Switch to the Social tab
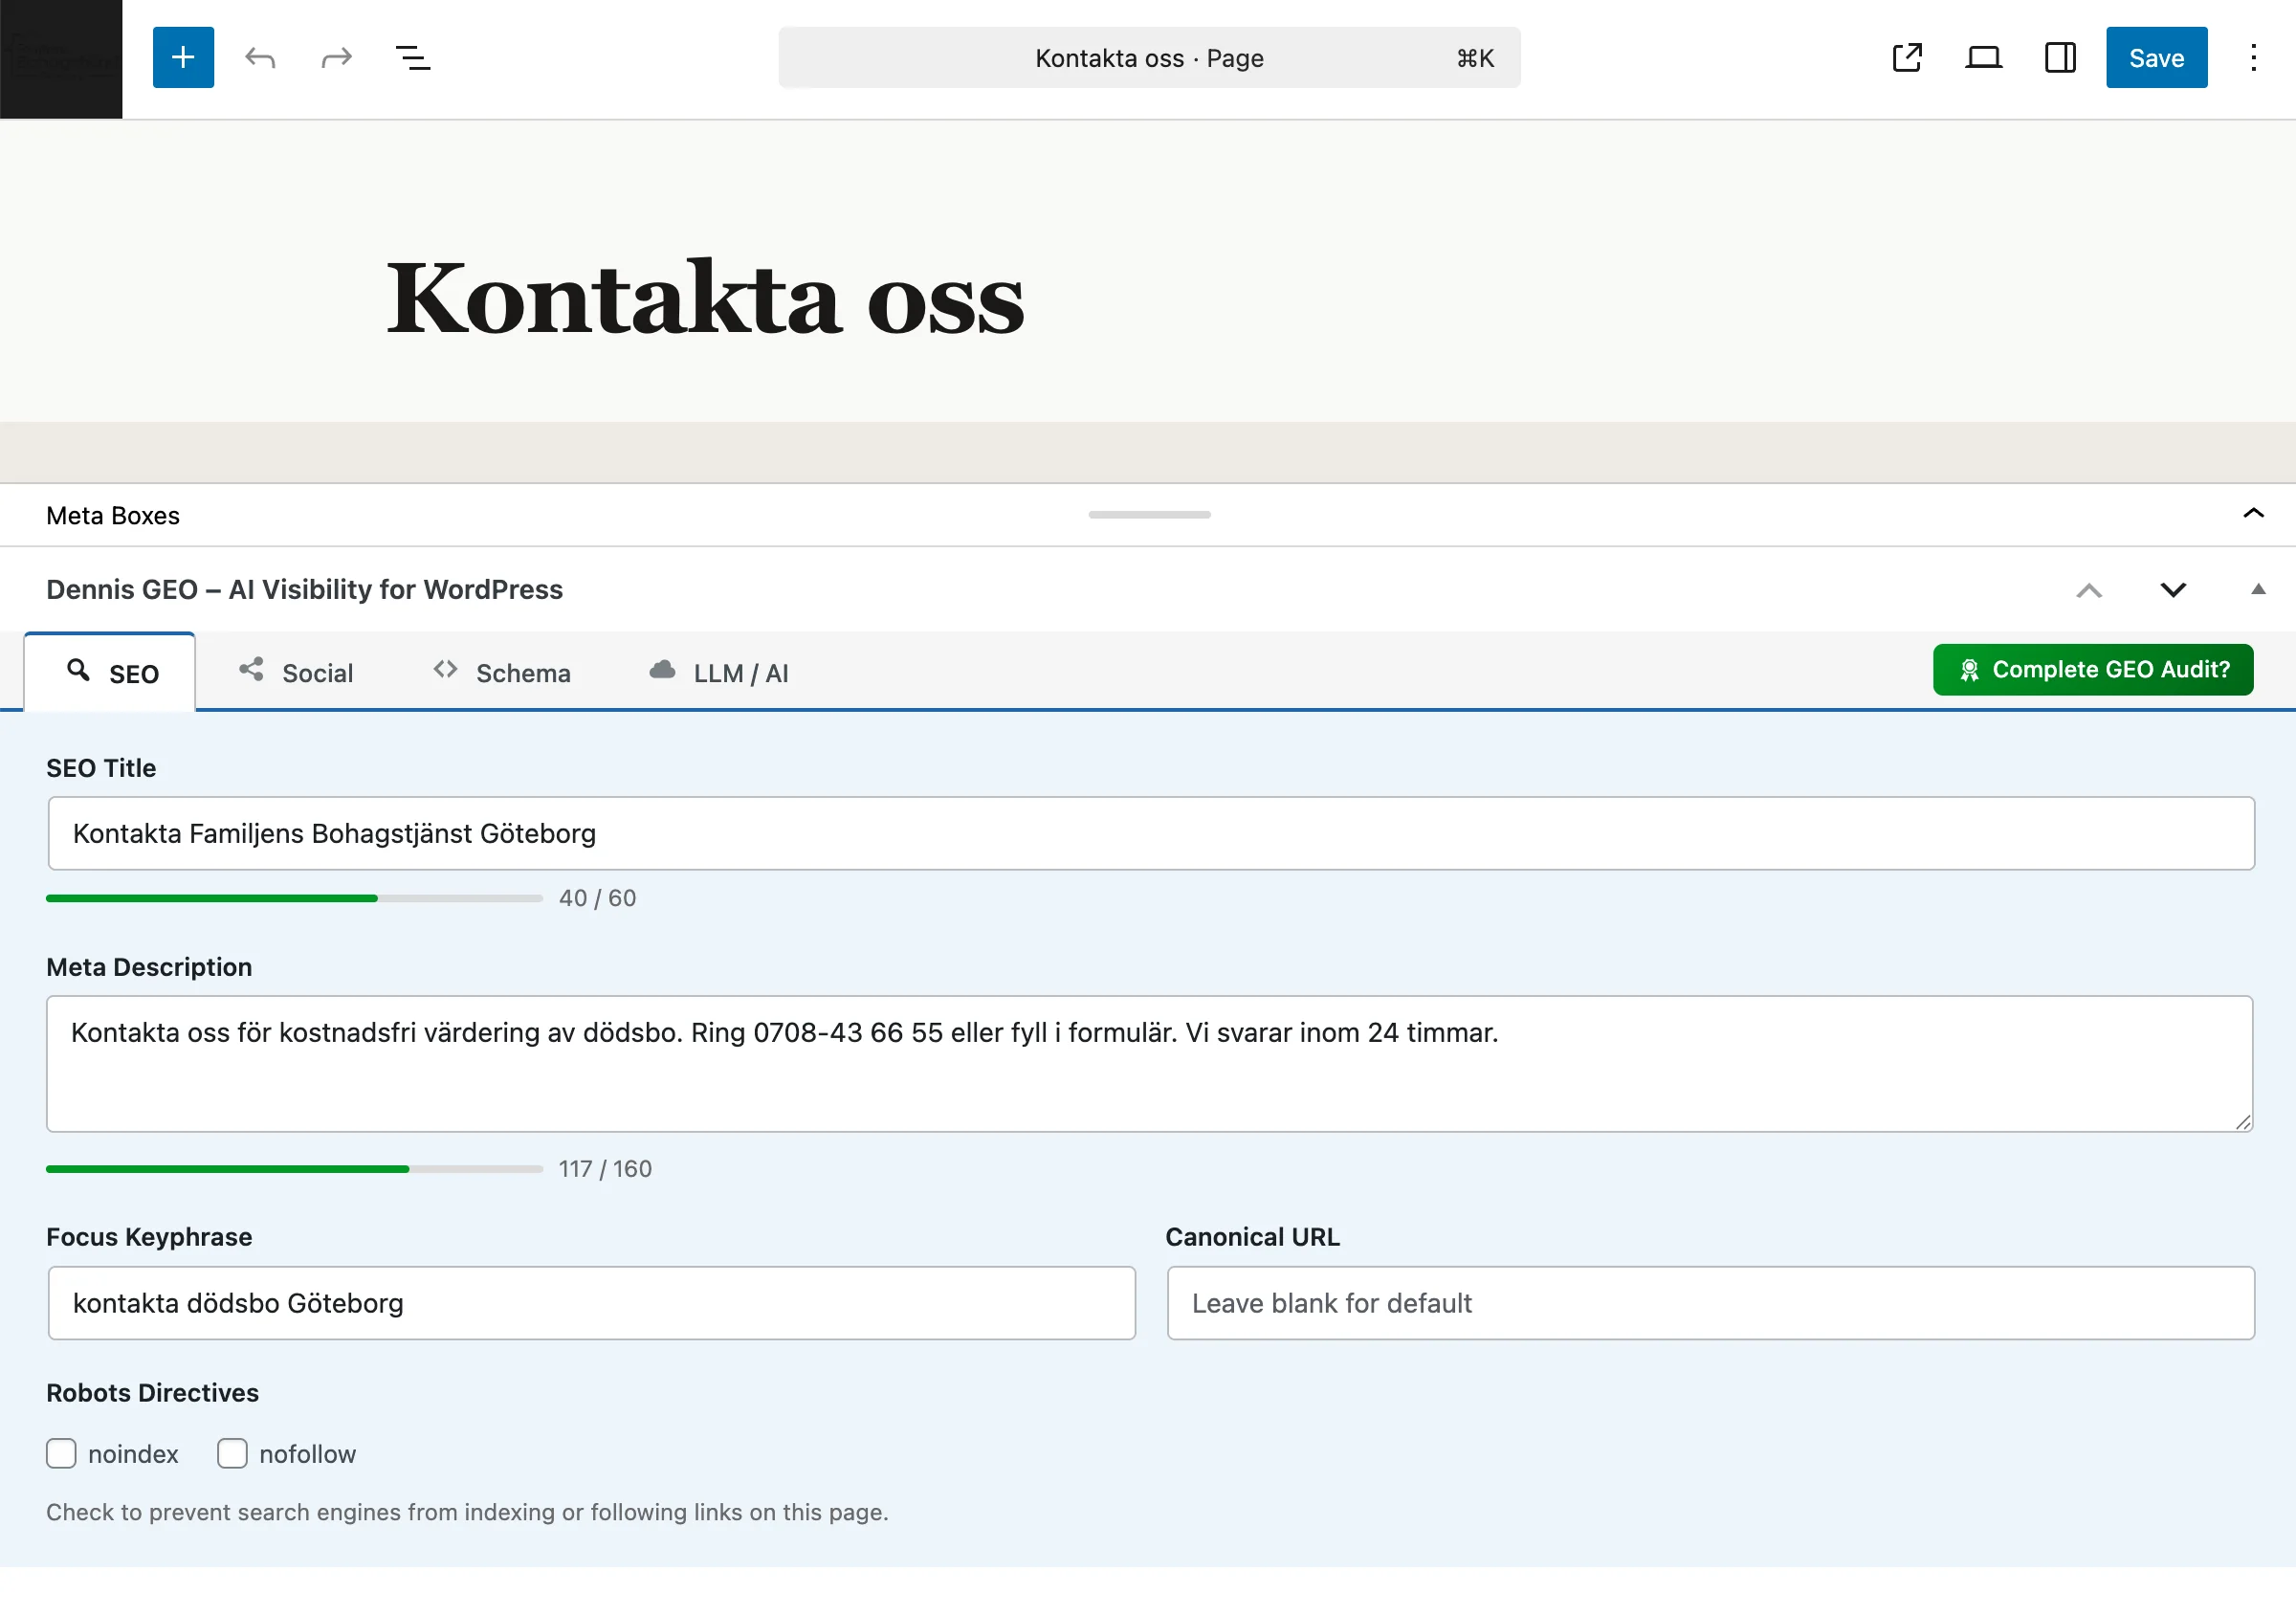Viewport: 2296px width, 1615px height. coord(296,671)
